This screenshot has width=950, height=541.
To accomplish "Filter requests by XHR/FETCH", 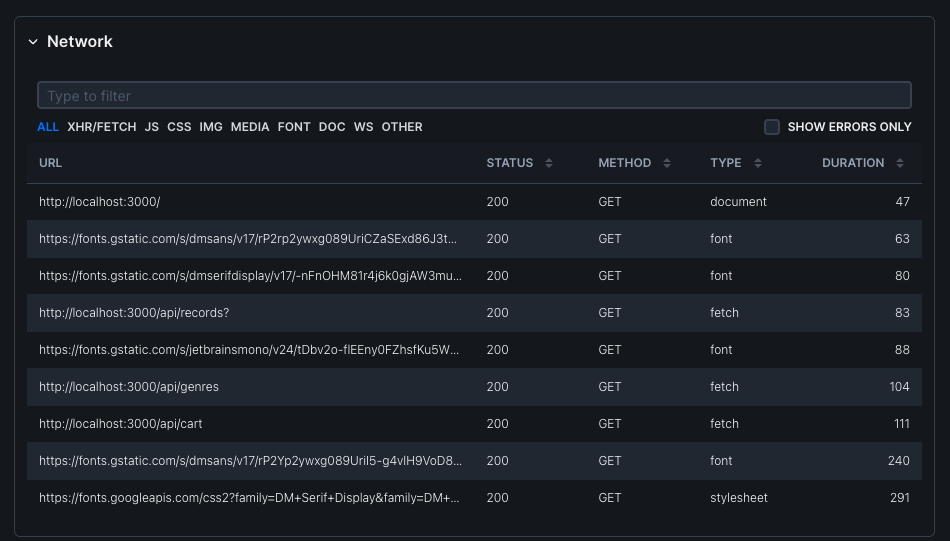I will click(x=101, y=127).
